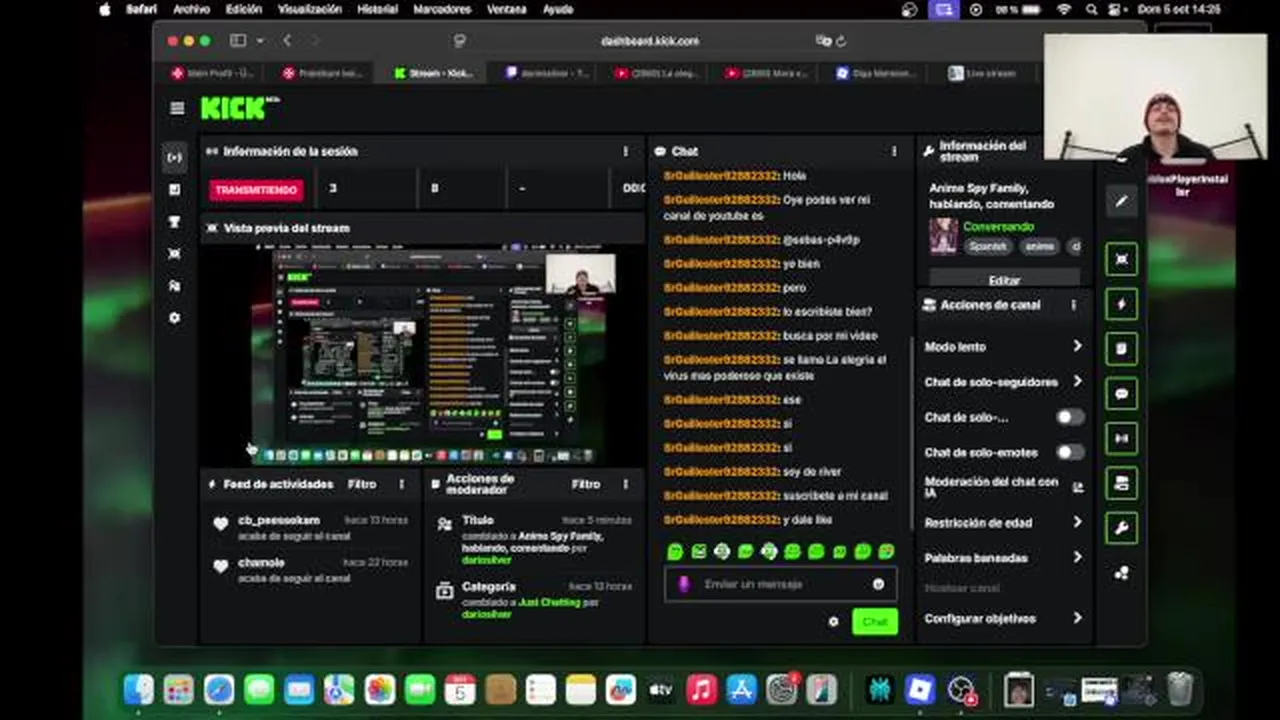Open Music app from the Dock
The image size is (1280, 720).
tap(701, 690)
